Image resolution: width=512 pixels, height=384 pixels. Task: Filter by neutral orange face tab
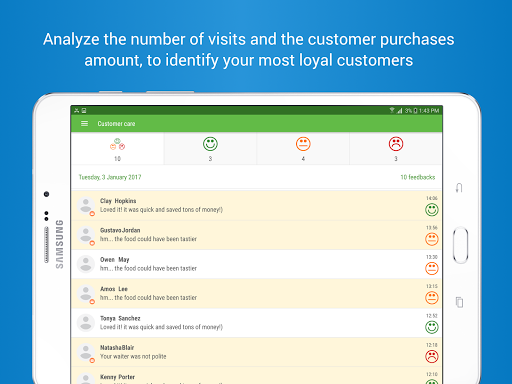303,149
